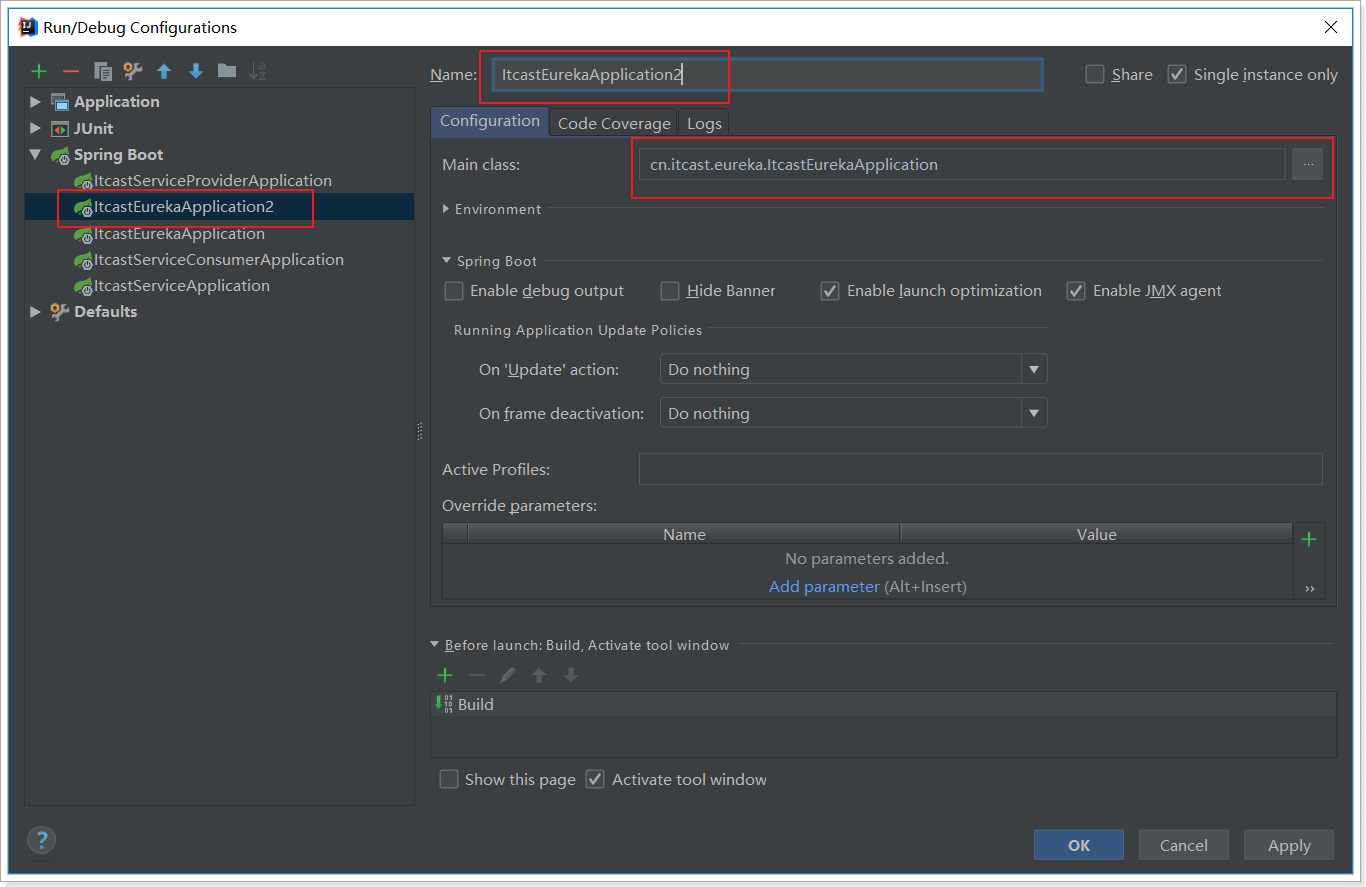Expand the Application node in the tree

pos(36,102)
